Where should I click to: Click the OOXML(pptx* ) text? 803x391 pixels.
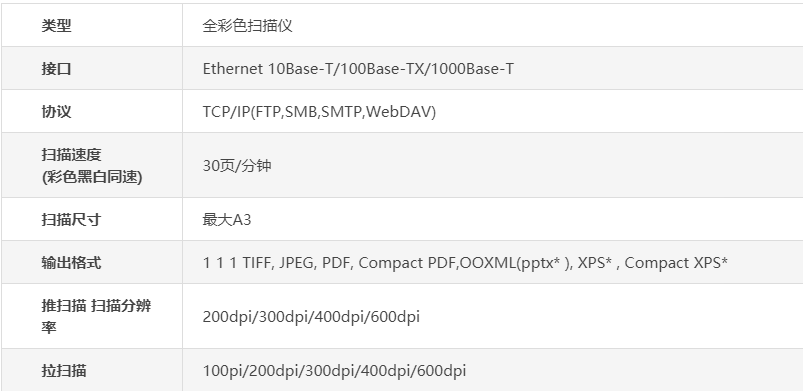click(516, 263)
